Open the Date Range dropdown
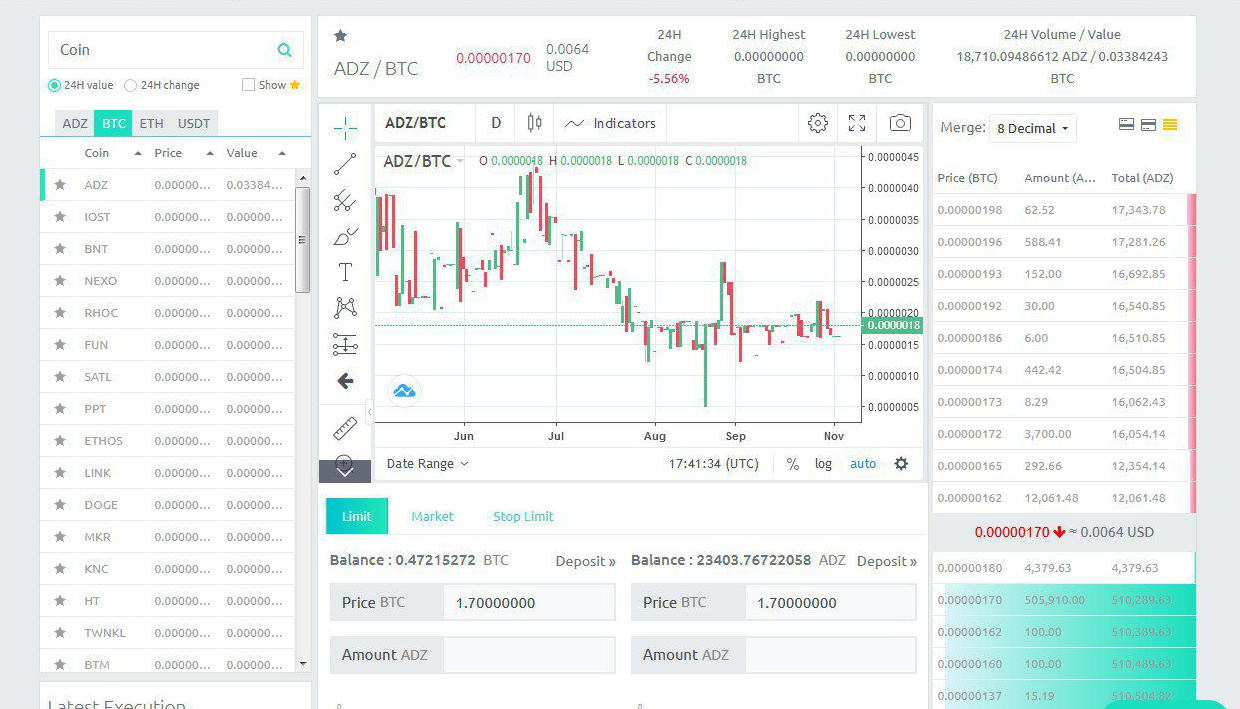The image size is (1240, 709). point(427,464)
